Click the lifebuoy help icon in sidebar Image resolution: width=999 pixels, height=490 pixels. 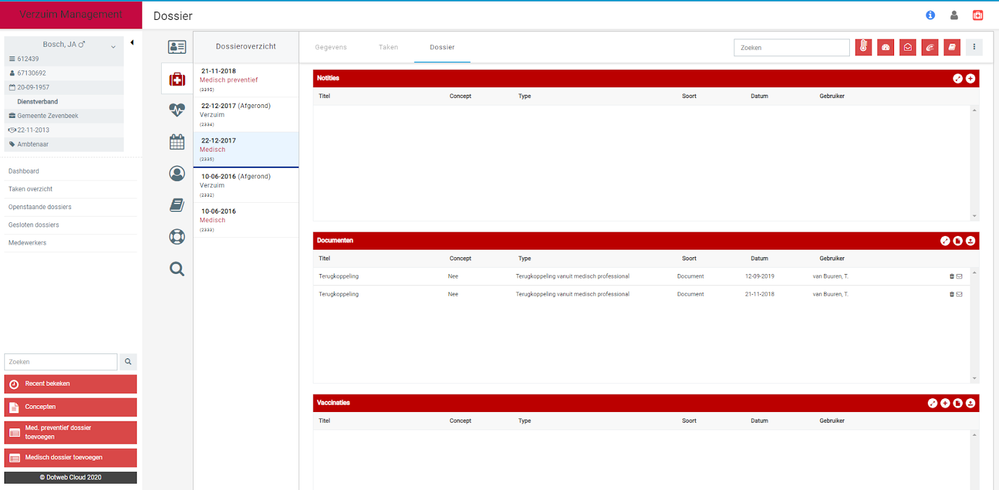tap(177, 237)
